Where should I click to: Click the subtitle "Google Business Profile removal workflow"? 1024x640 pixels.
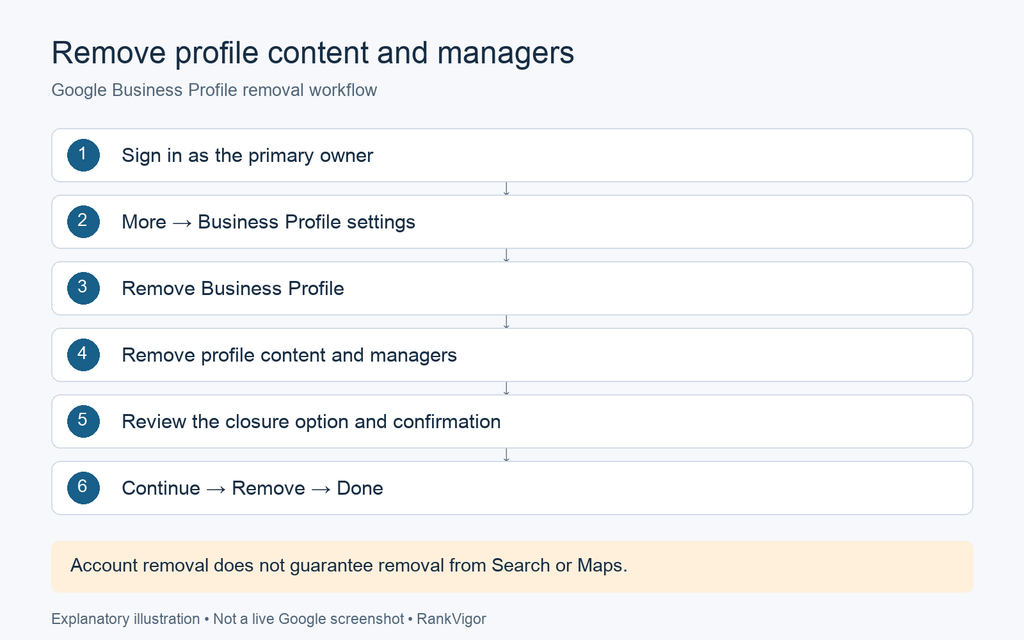pos(214,90)
